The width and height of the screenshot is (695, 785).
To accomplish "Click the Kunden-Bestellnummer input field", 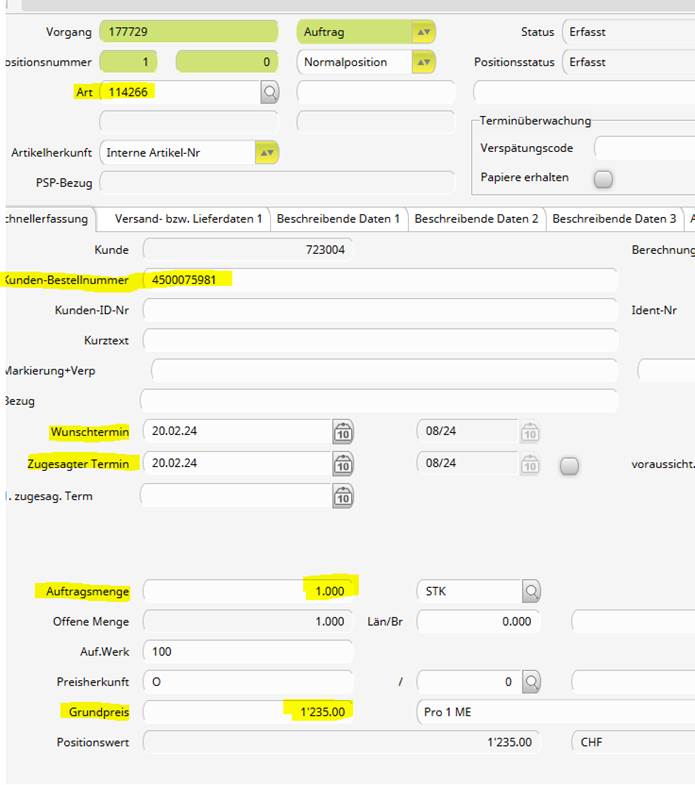I will pyautogui.click(x=380, y=280).
